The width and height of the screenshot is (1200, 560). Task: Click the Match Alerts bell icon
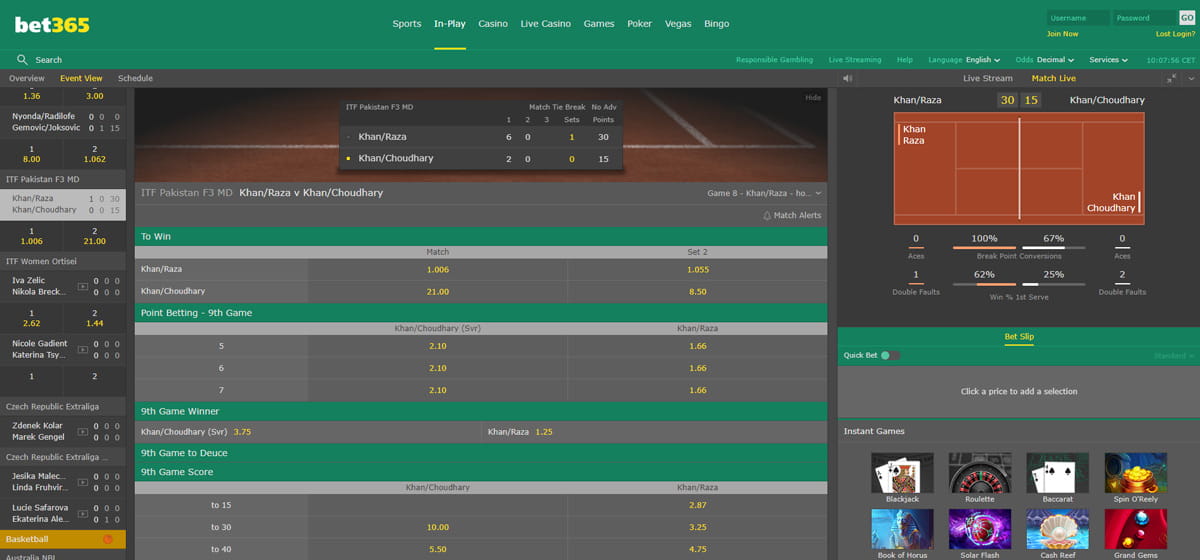[767, 215]
